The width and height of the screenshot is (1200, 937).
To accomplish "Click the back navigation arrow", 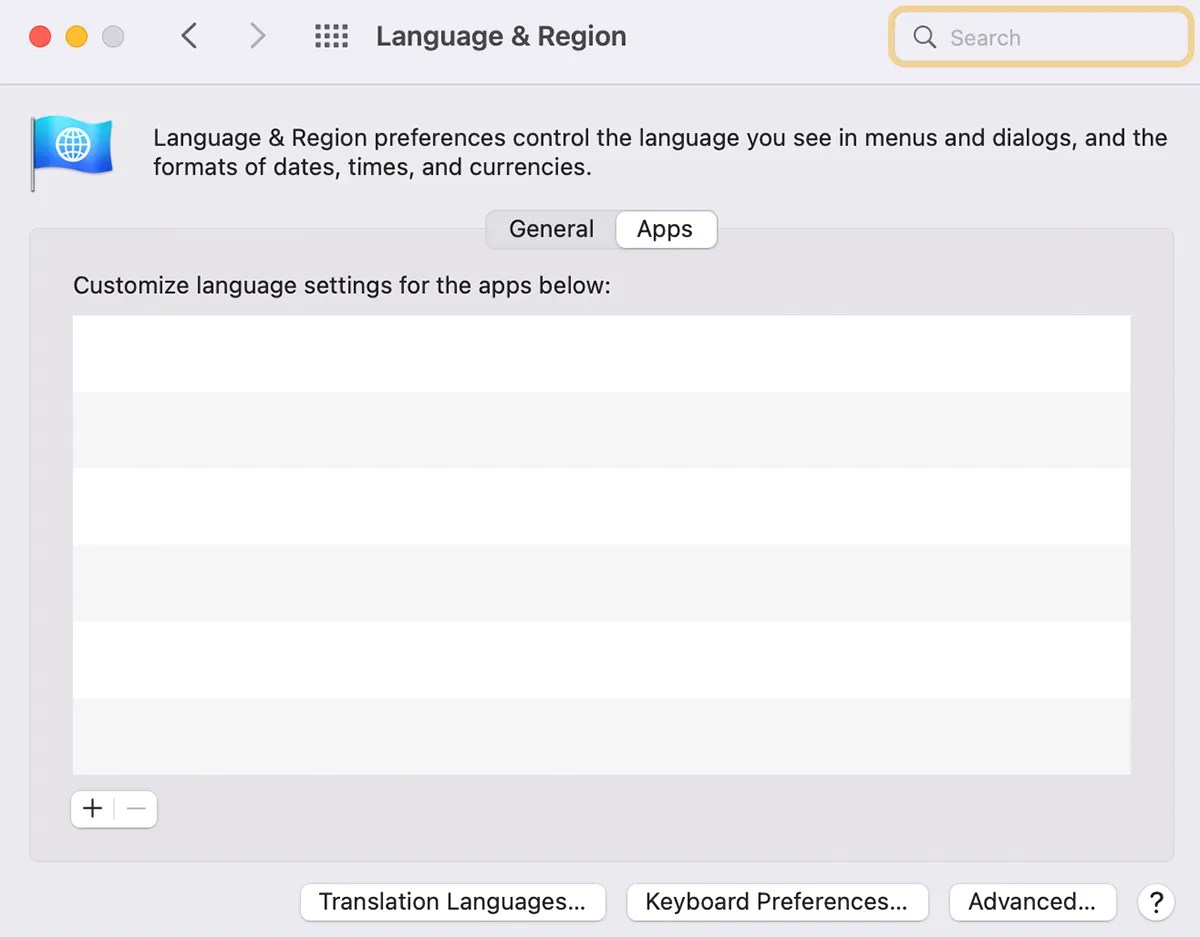I will (189, 35).
